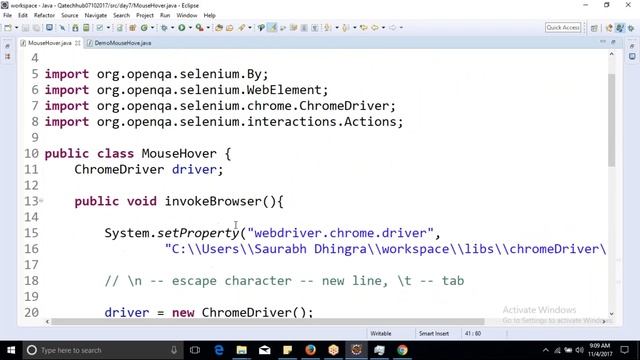Open Firefox from the taskbar

point(310,350)
